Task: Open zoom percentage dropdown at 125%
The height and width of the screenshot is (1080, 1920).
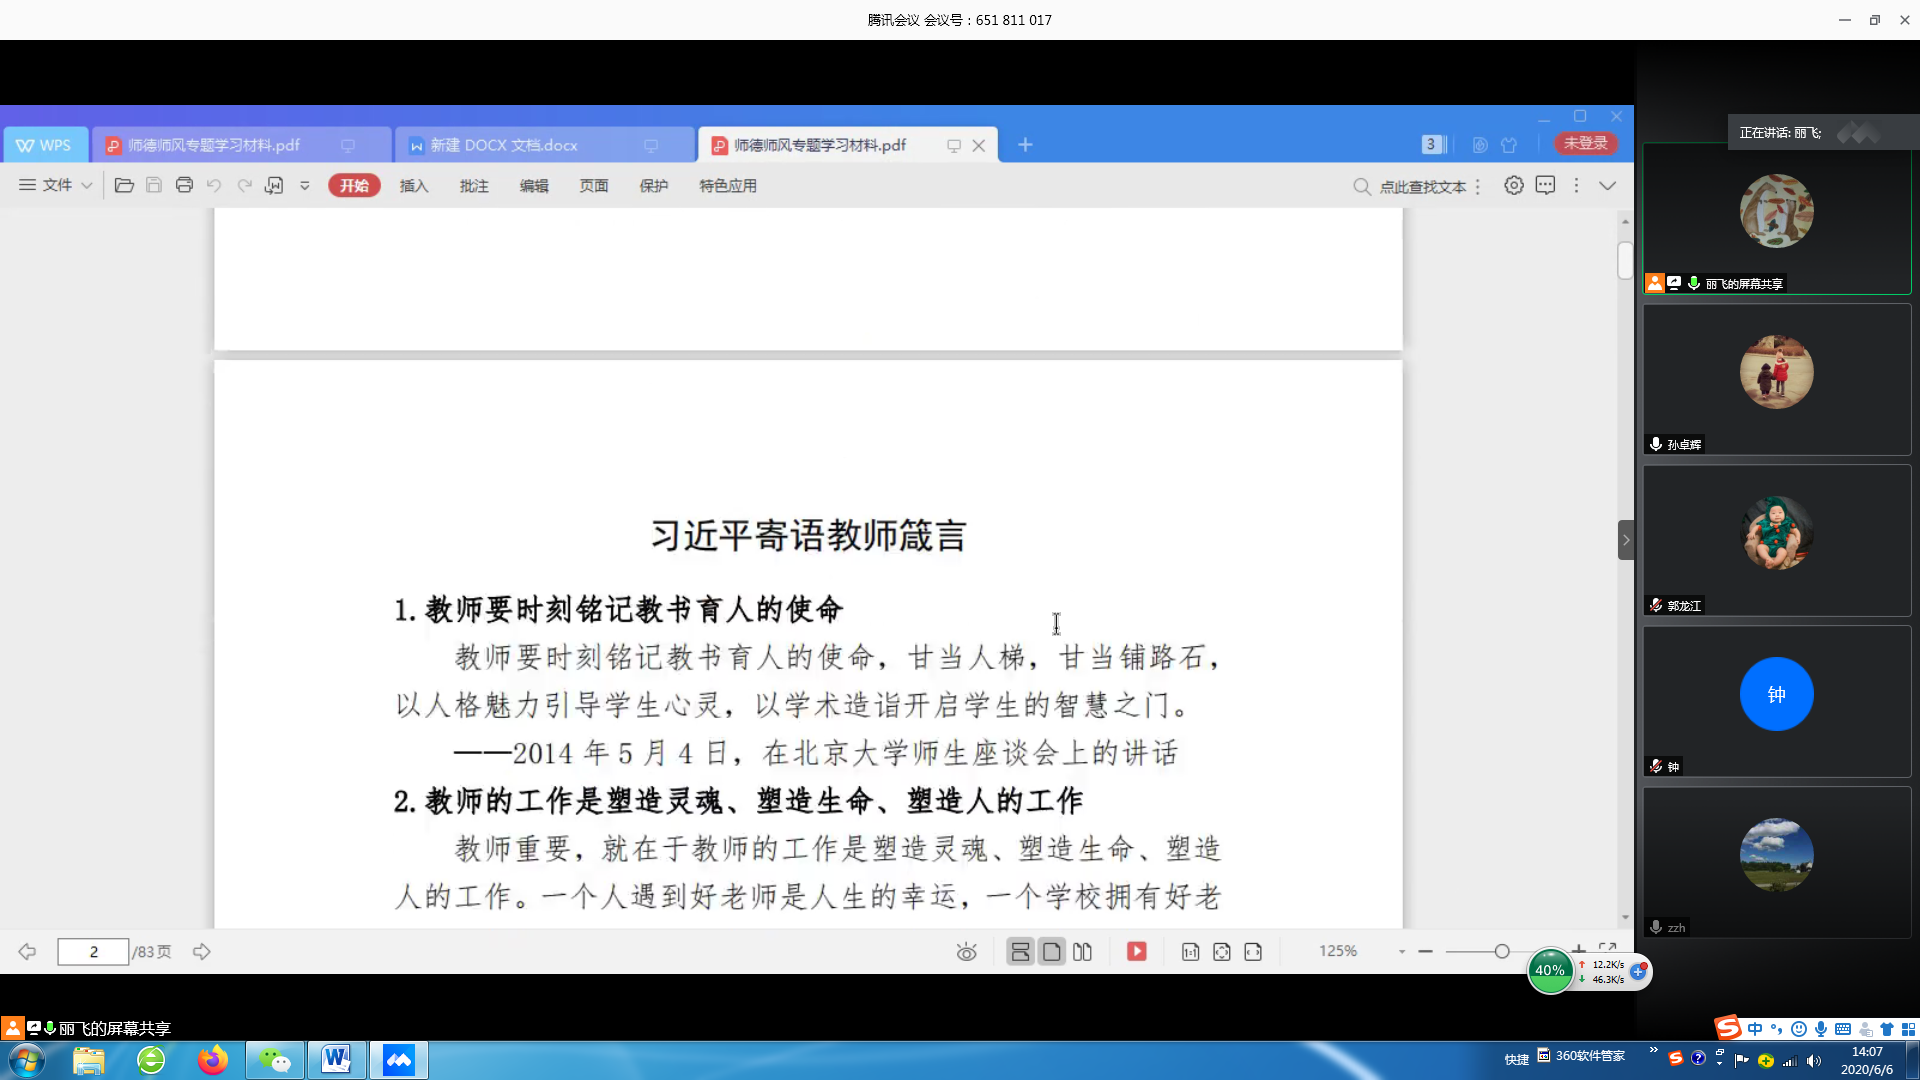Action: 1401,952
